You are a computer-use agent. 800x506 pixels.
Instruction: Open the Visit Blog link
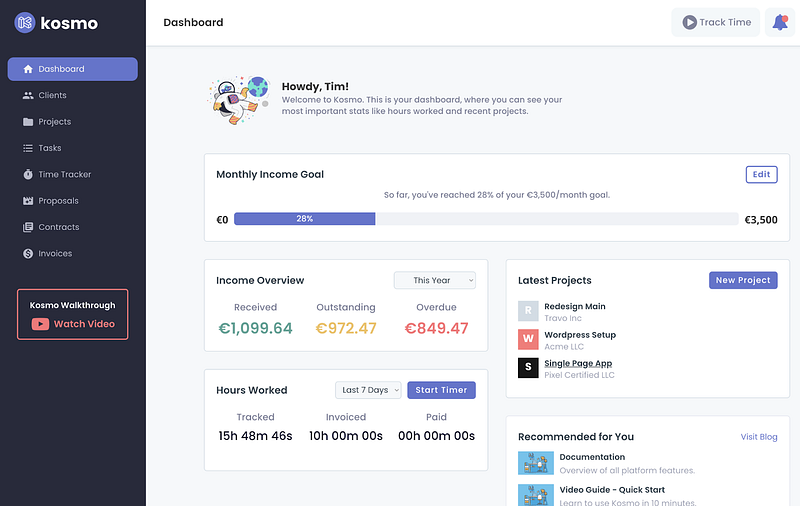point(759,437)
